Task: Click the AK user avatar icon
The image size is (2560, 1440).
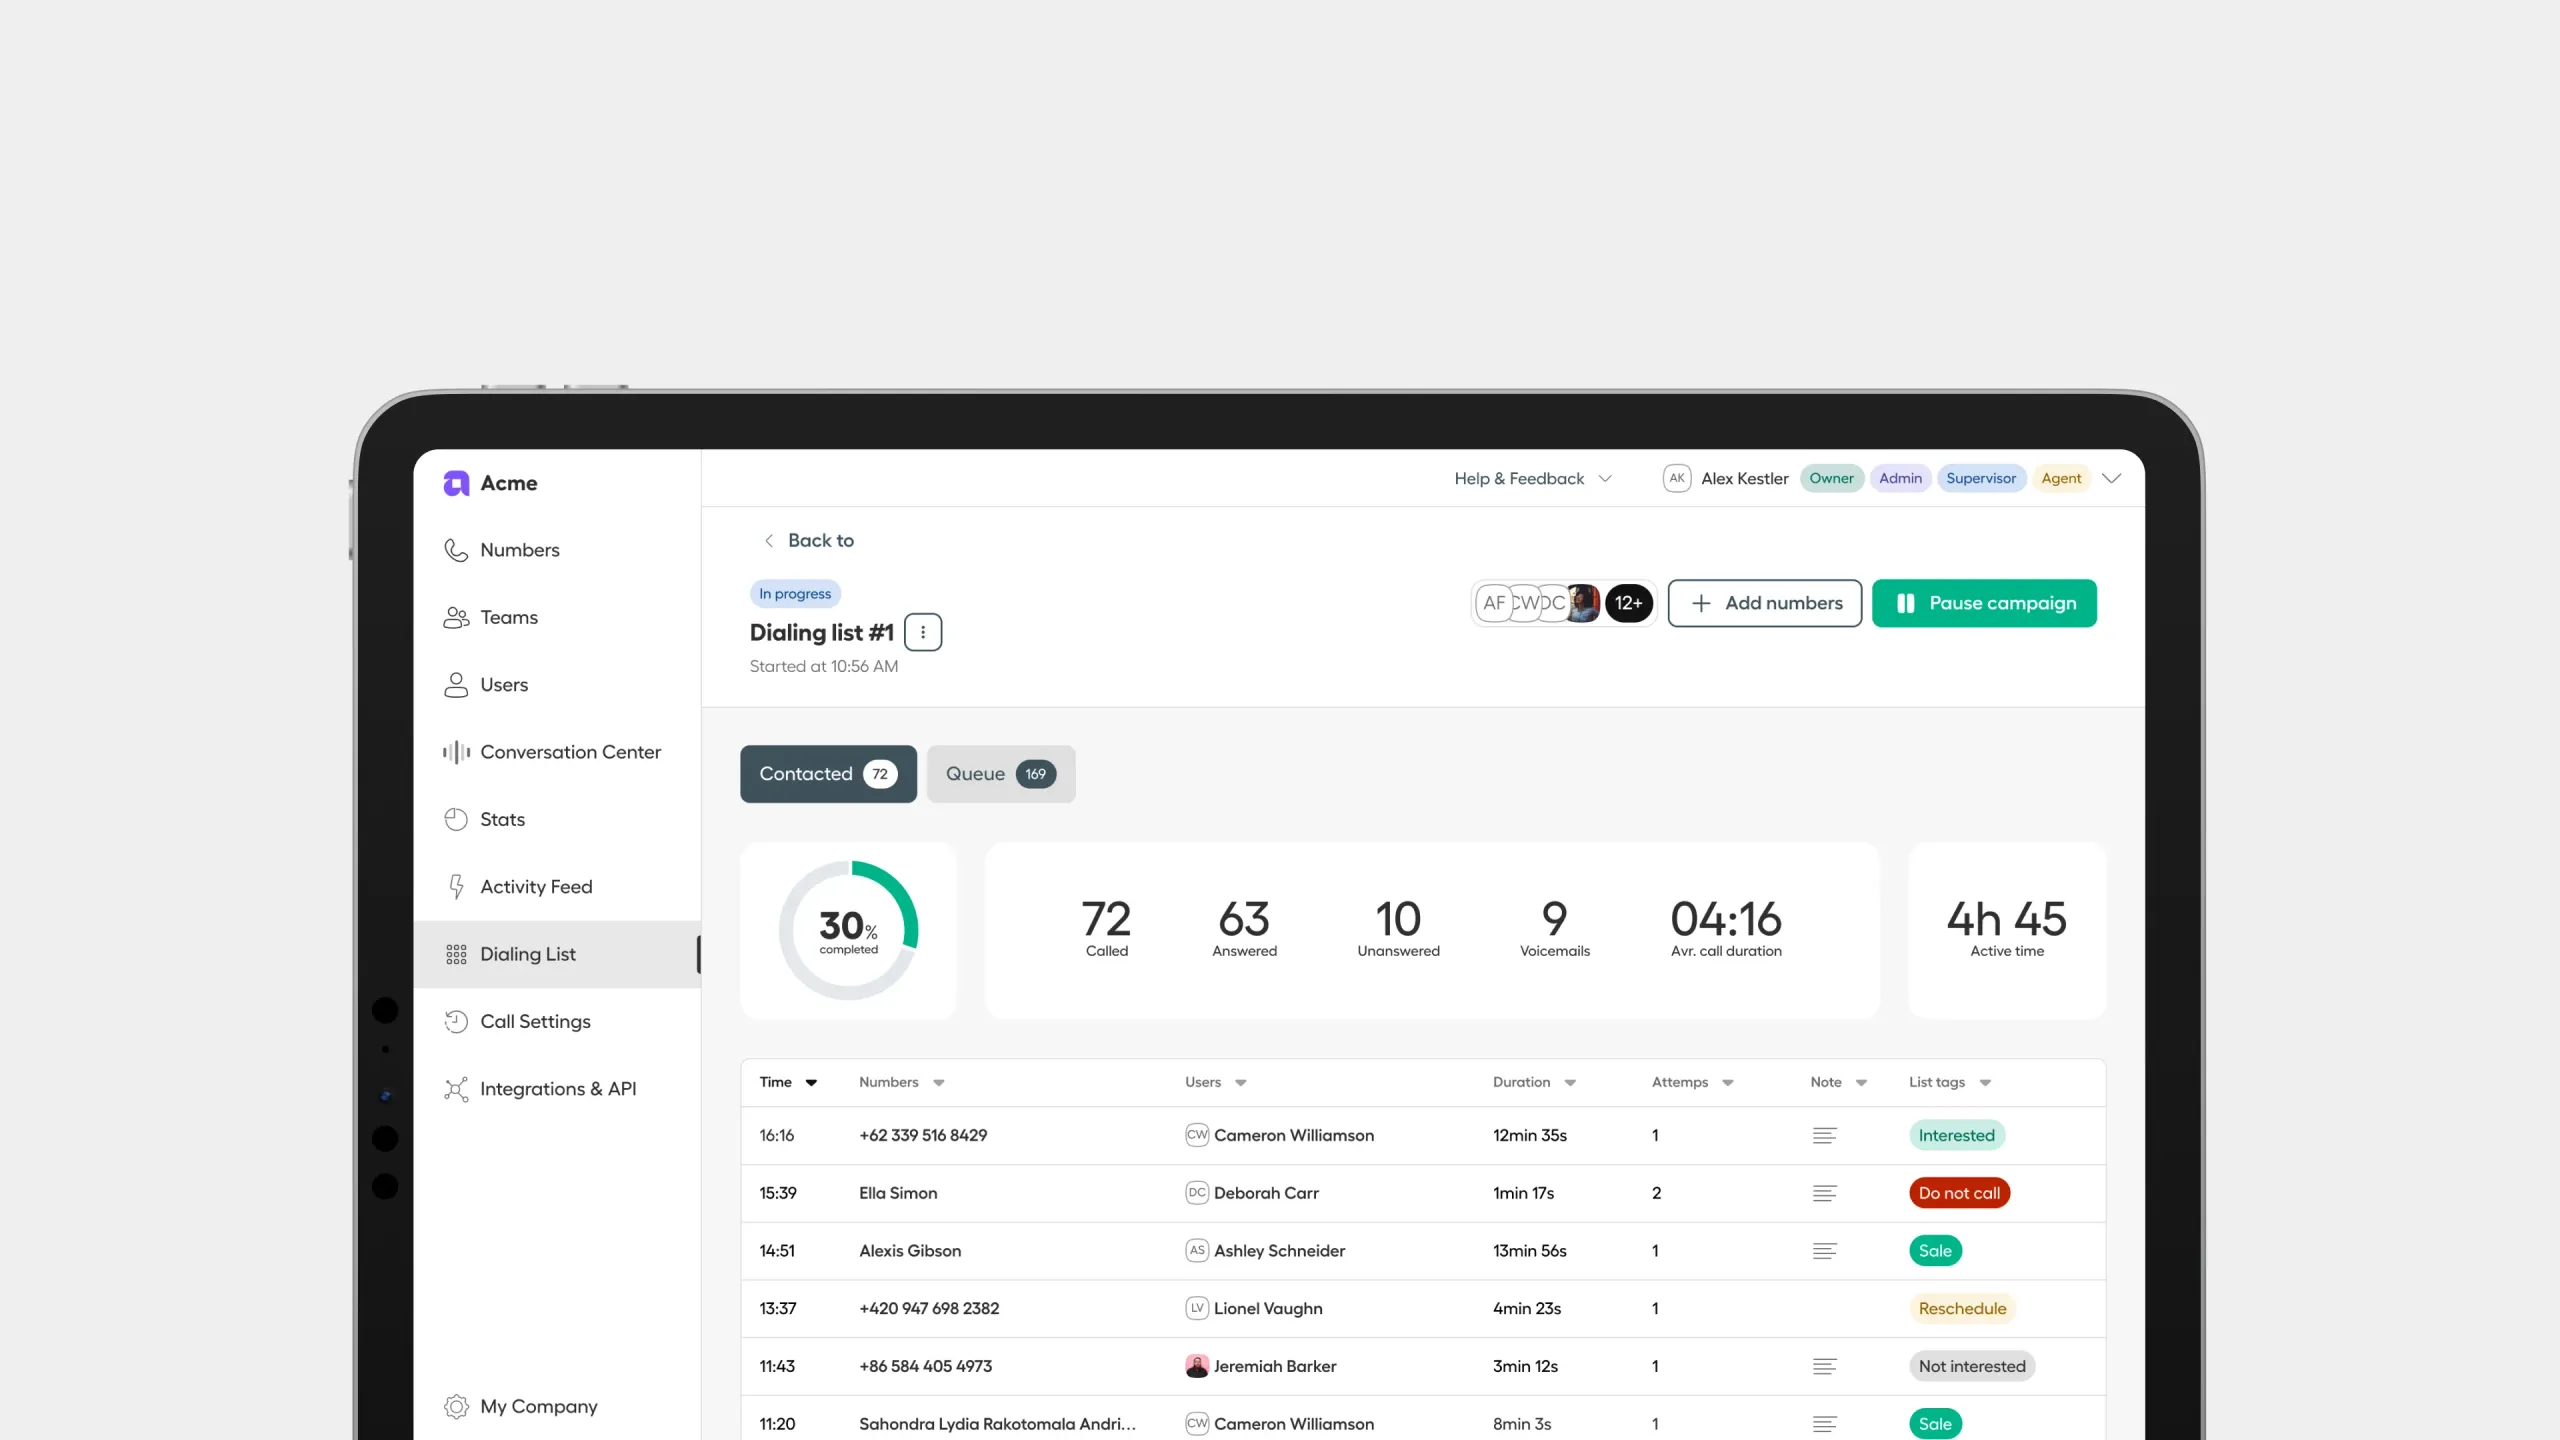Action: 1677,478
